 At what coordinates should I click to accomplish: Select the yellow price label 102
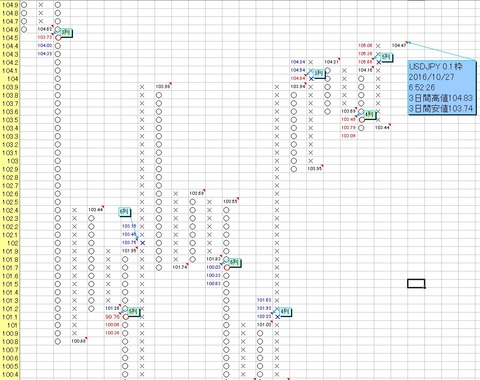coord(10,243)
